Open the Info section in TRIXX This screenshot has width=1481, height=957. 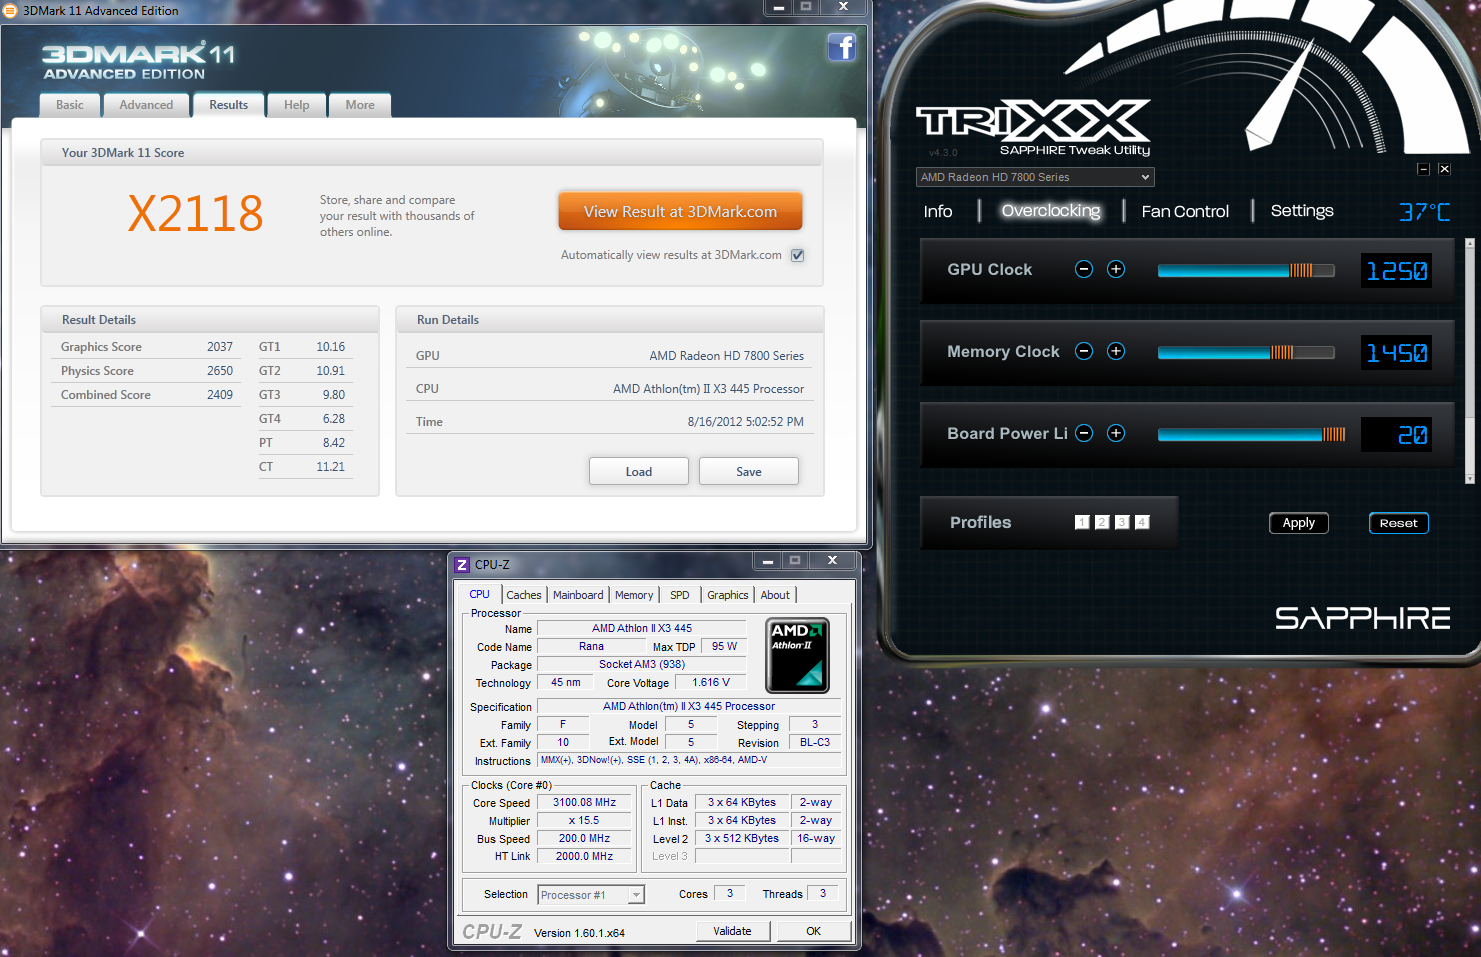[938, 211]
